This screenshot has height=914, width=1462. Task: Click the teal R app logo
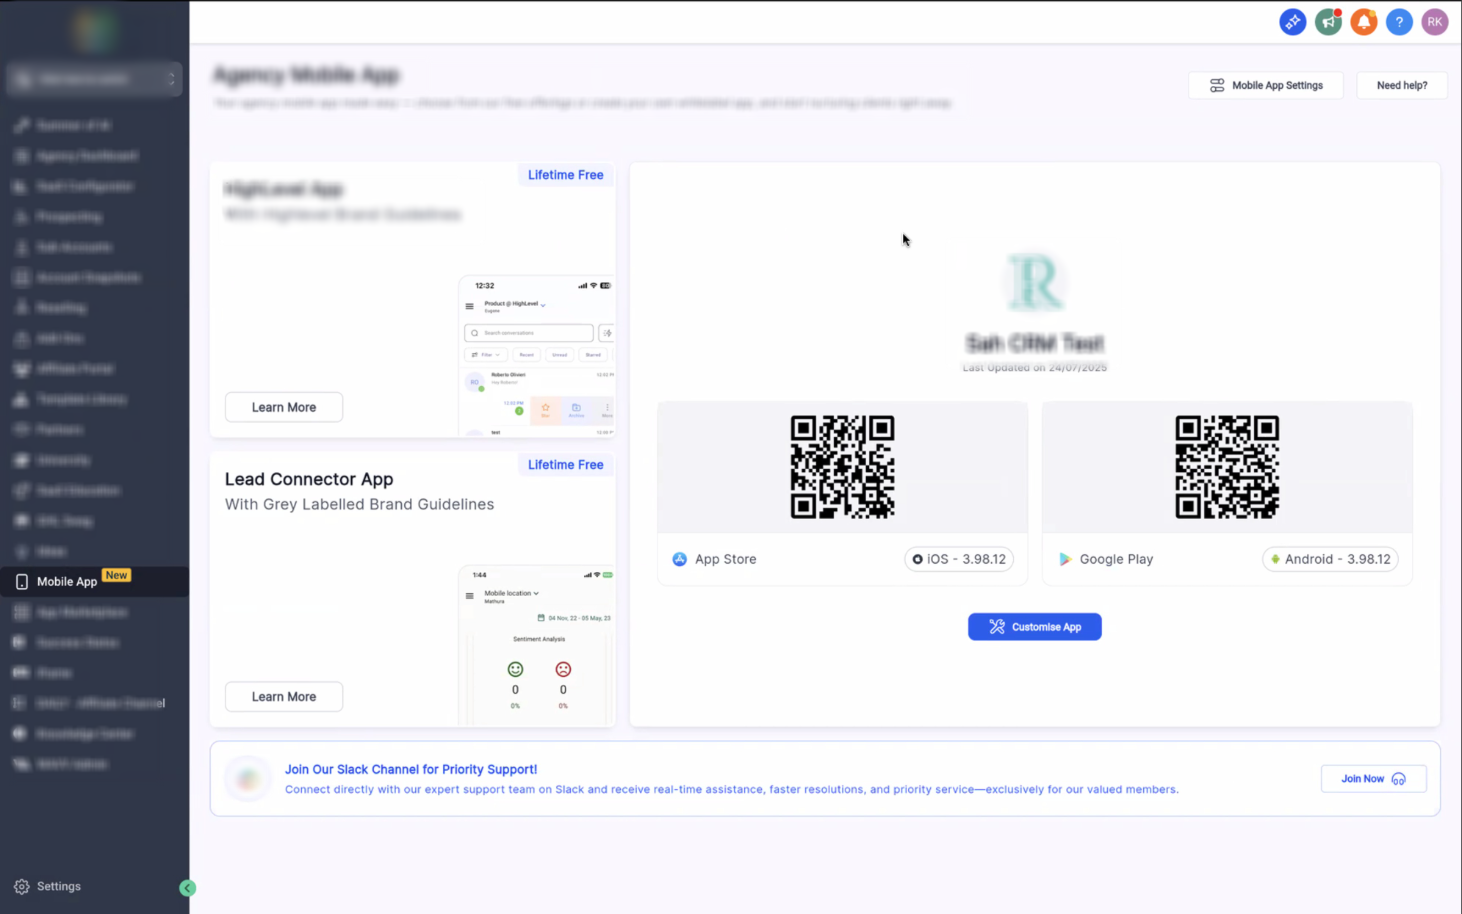click(1035, 282)
